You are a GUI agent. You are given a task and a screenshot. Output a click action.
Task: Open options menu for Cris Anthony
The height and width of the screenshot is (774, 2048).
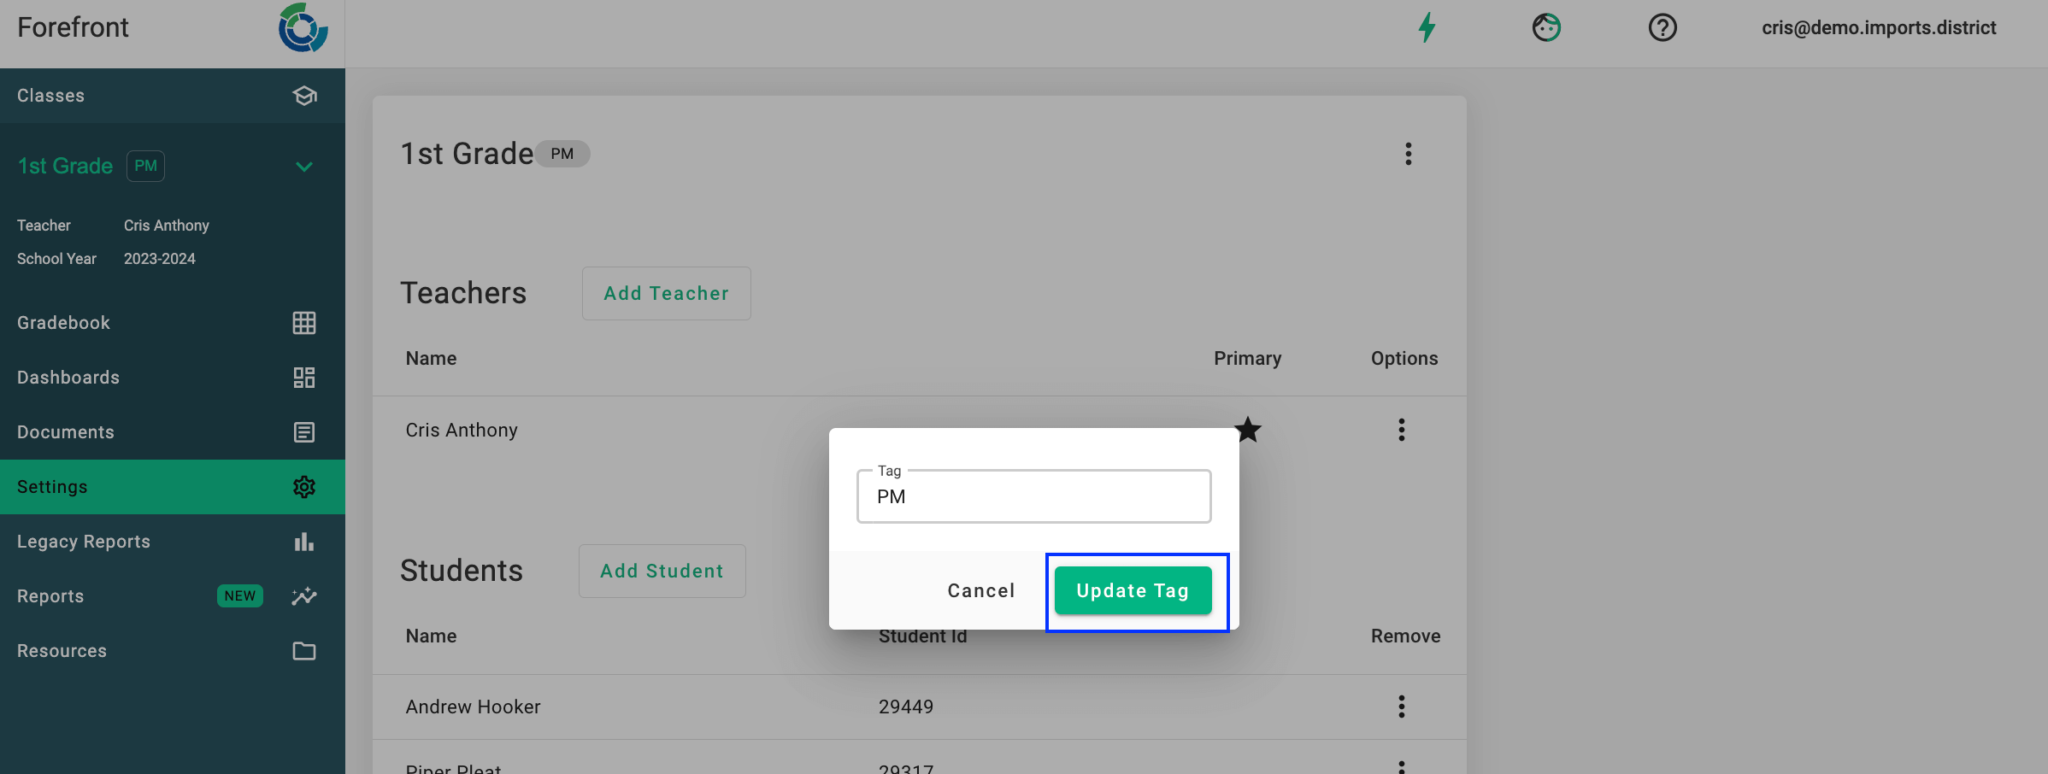[x=1401, y=429]
